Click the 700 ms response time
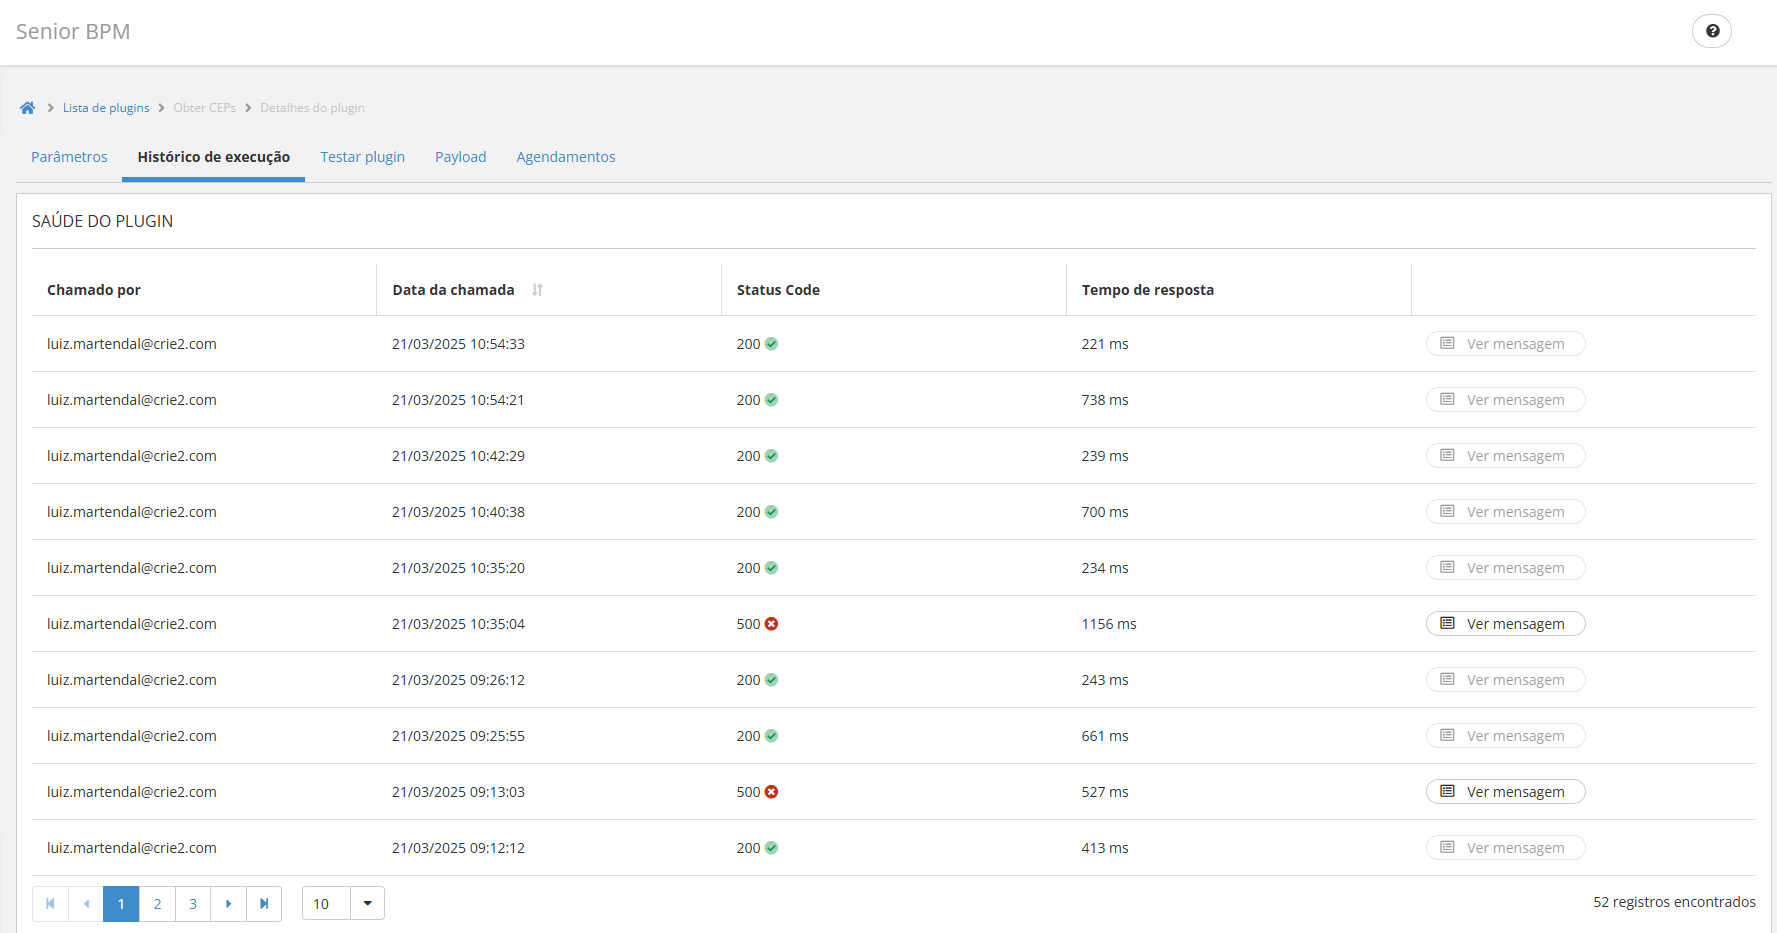This screenshot has width=1777, height=933. click(1105, 512)
